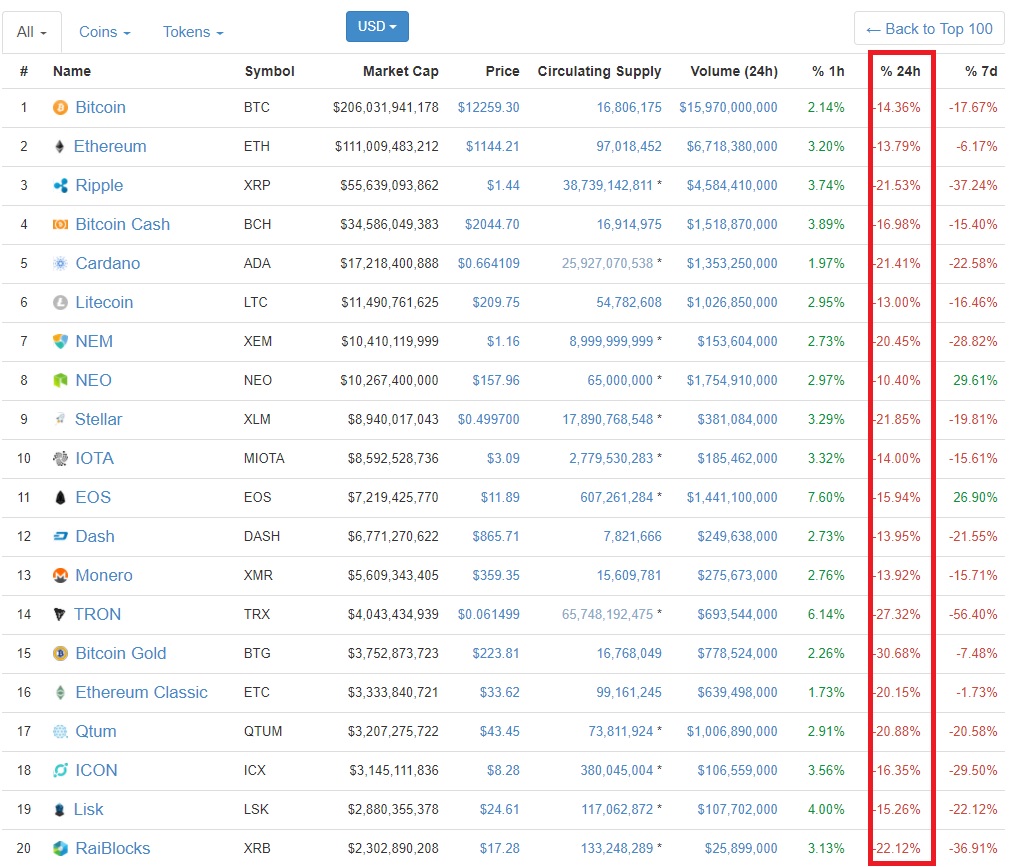Click the Cardano logo icon
The width and height of the screenshot is (1032, 867).
point(60,263)
